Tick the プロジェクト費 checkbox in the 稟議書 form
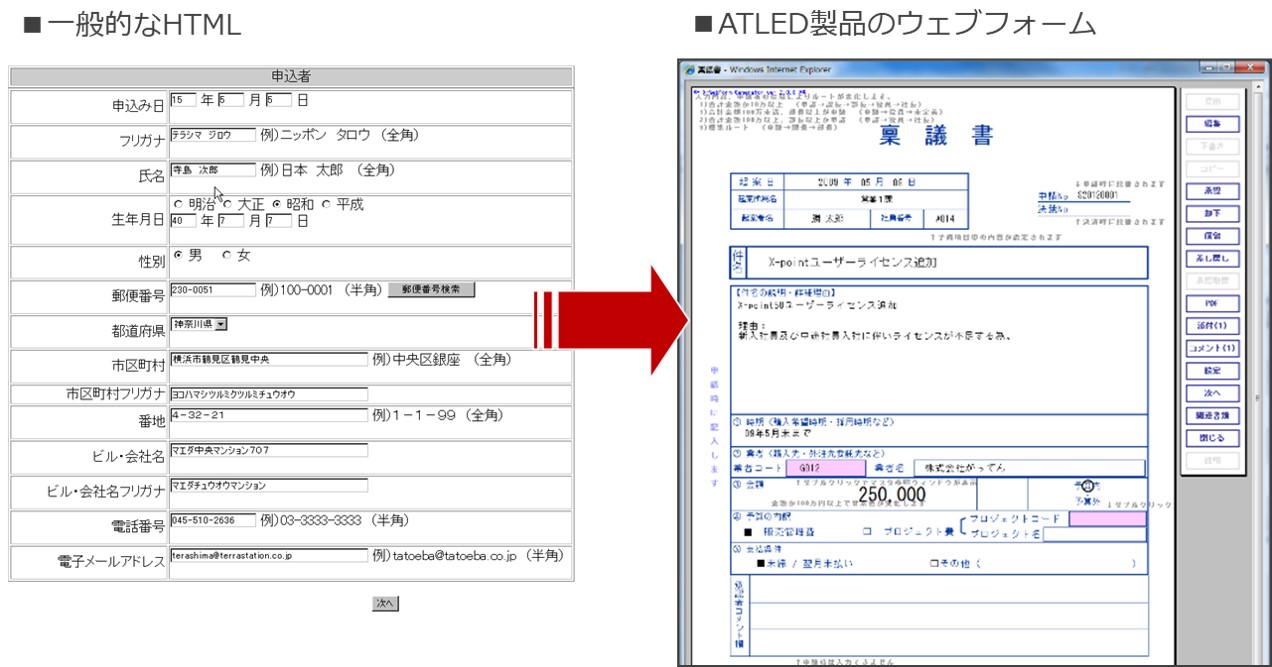Image resolution: width=1272 pixels, height=667 pixels. tap(867, 533)
